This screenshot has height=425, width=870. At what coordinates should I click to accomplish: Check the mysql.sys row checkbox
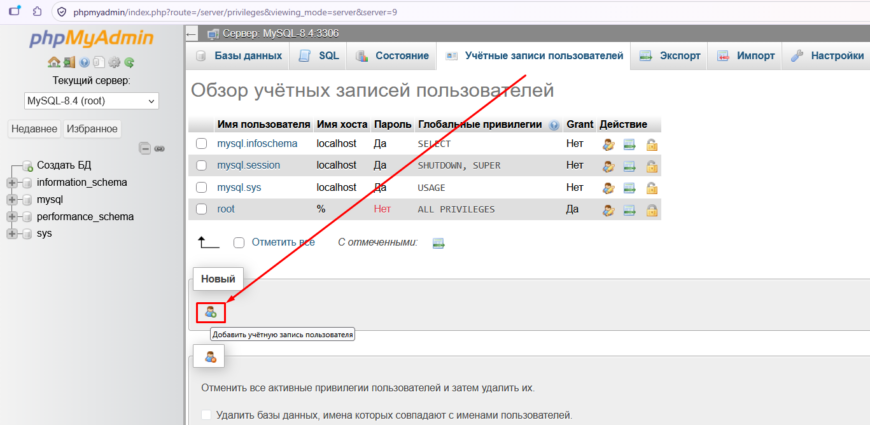coord(201,188)
